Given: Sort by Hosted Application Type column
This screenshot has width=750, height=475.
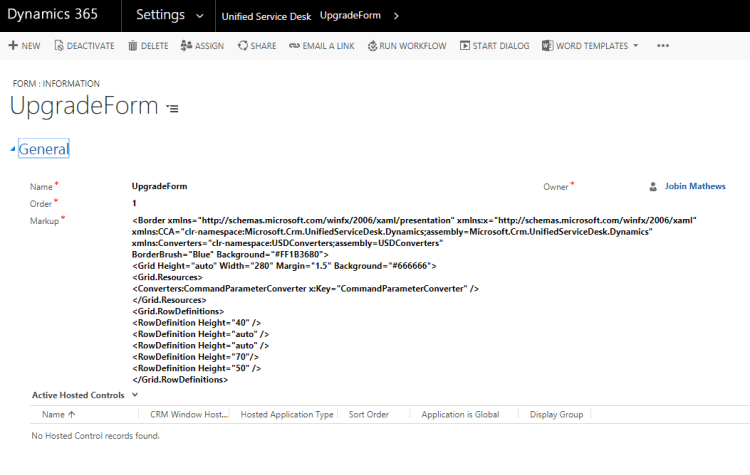Looking at the screenshot, I should (287, 415).
